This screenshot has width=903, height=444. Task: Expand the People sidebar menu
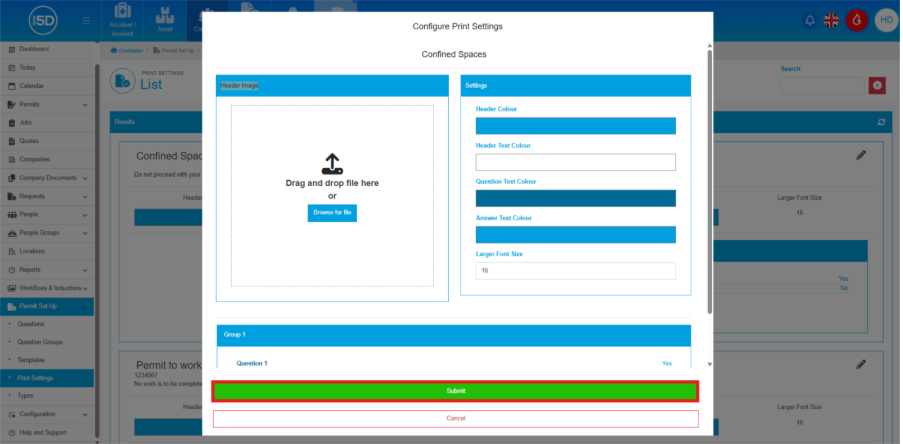click(47, 214)
